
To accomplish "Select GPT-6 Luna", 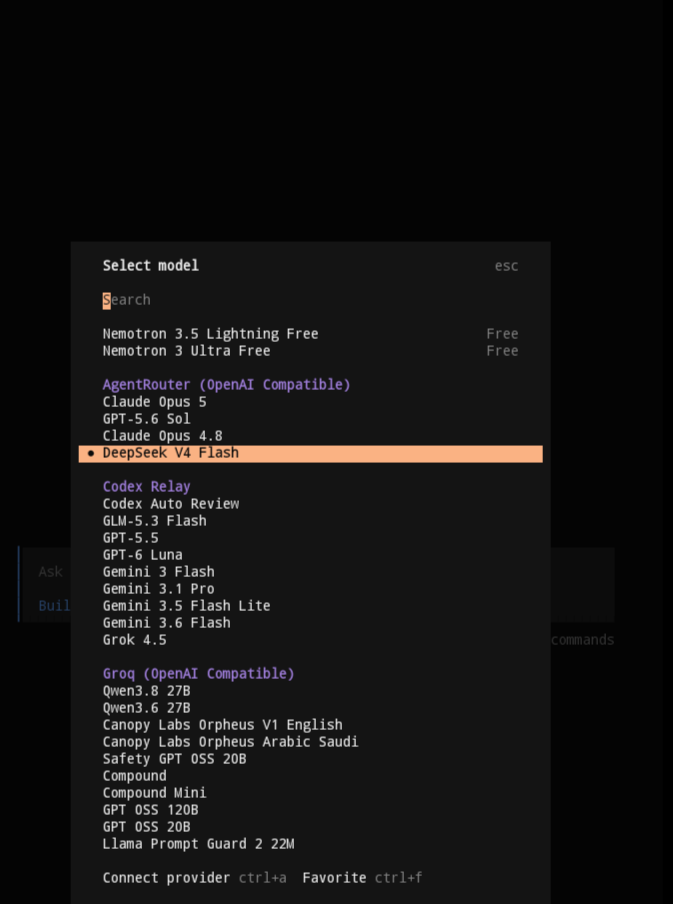I will pos(310,555).
